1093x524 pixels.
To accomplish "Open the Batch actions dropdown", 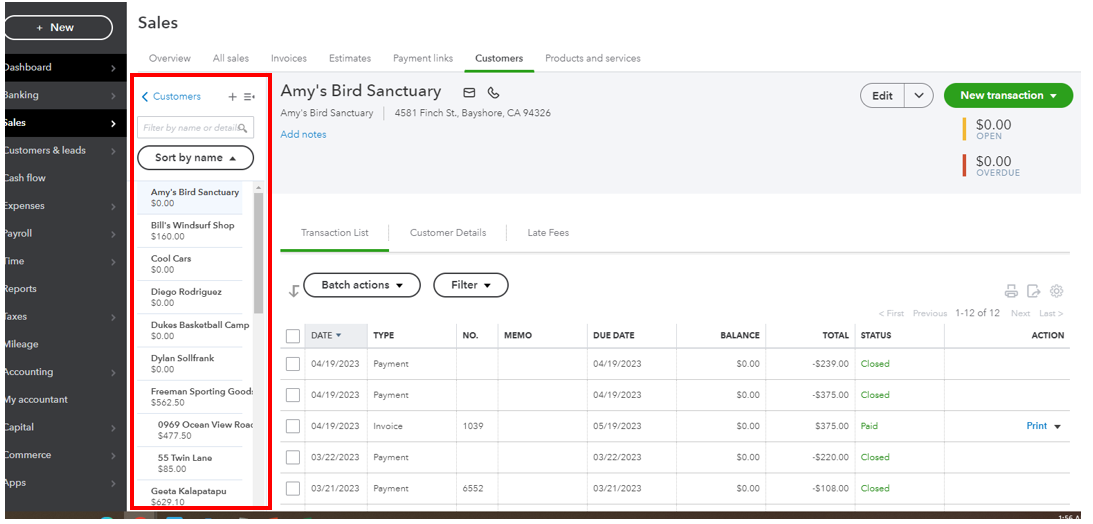I will coord(362,285).
